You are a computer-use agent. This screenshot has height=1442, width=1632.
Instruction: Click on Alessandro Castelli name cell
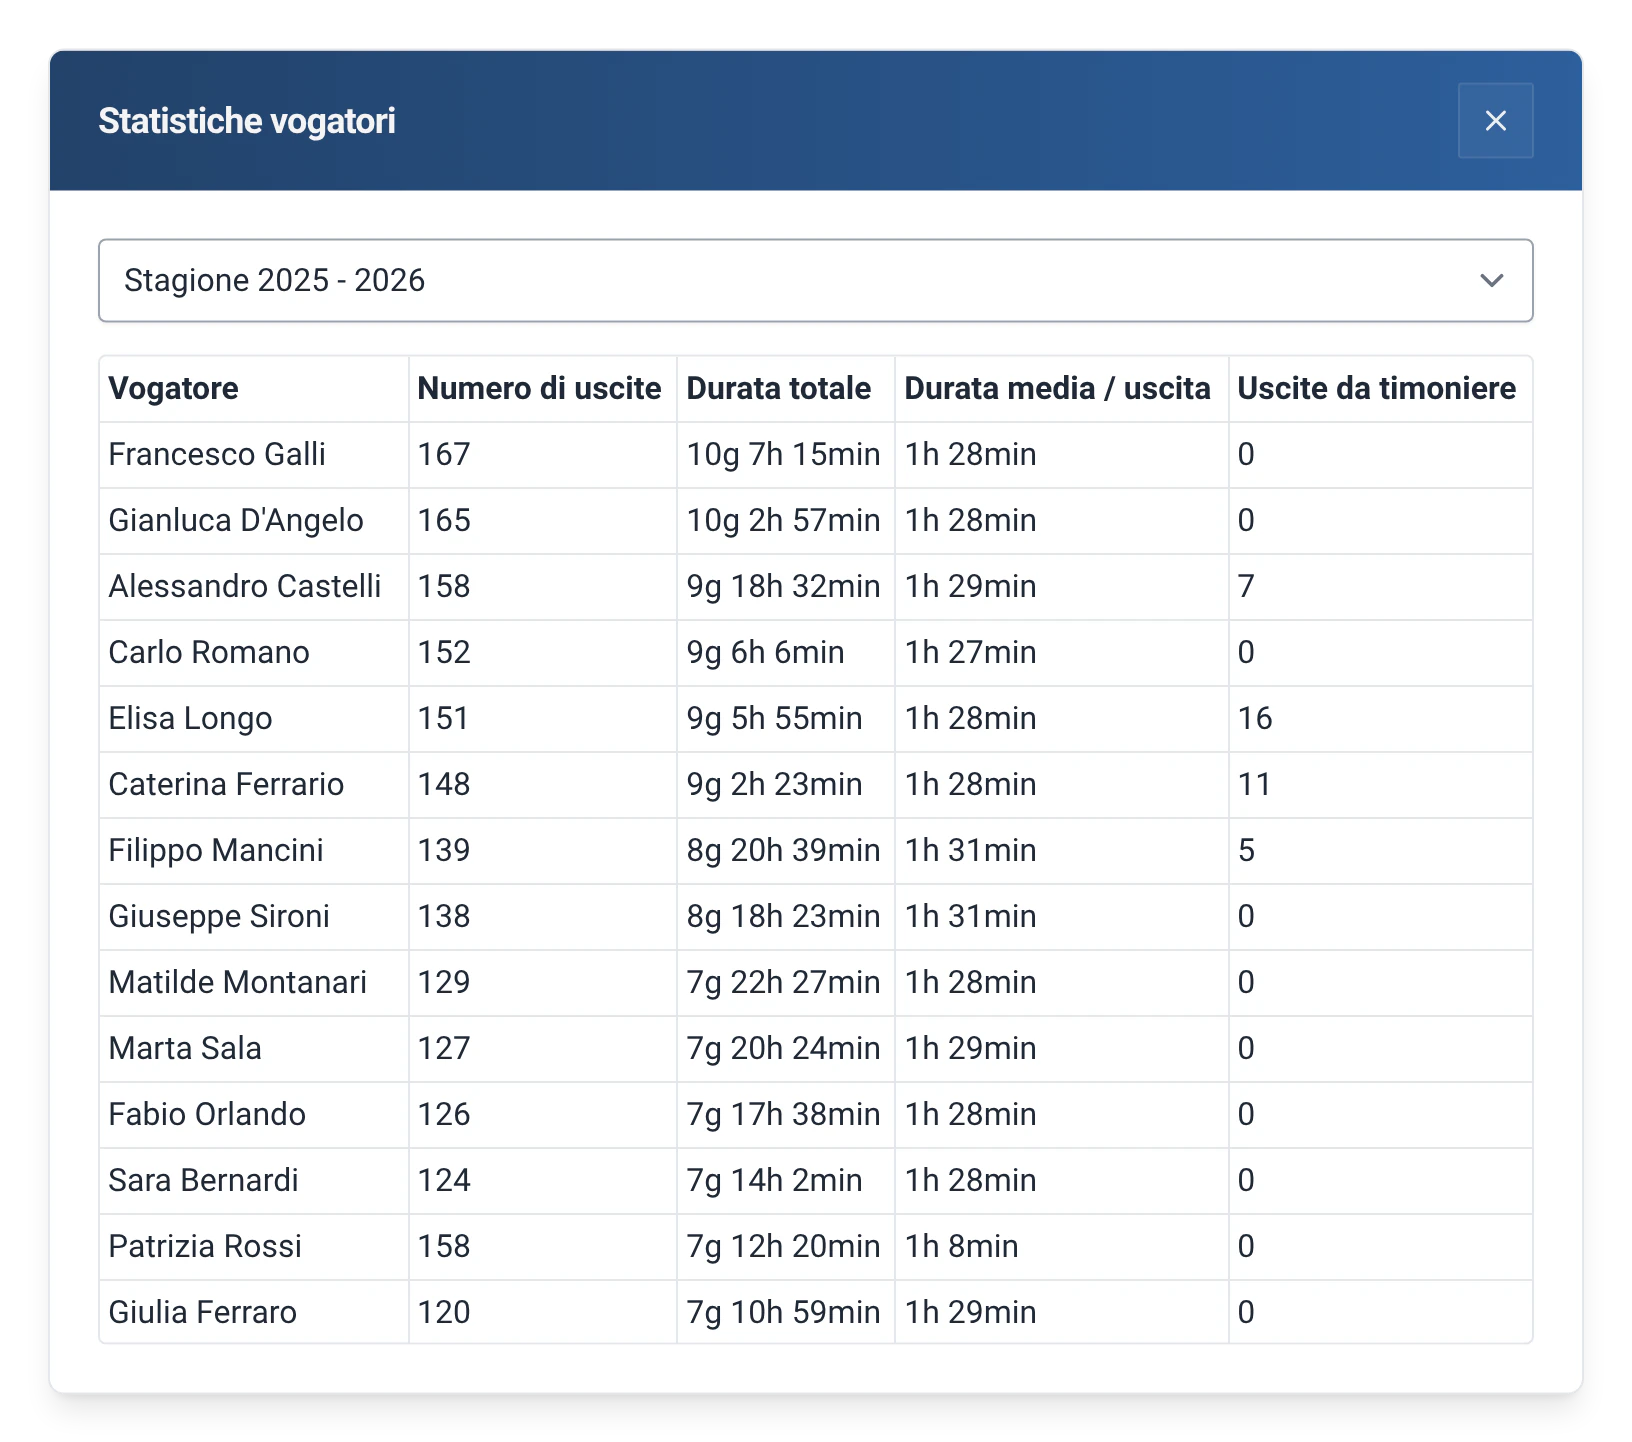[x=245, y=586]
